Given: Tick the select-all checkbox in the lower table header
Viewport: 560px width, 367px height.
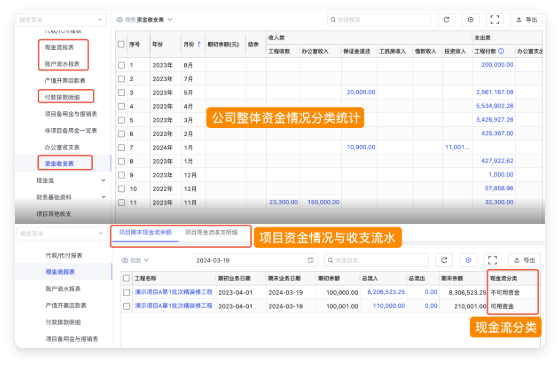Looking at the screenshot, I should point(126,278).
